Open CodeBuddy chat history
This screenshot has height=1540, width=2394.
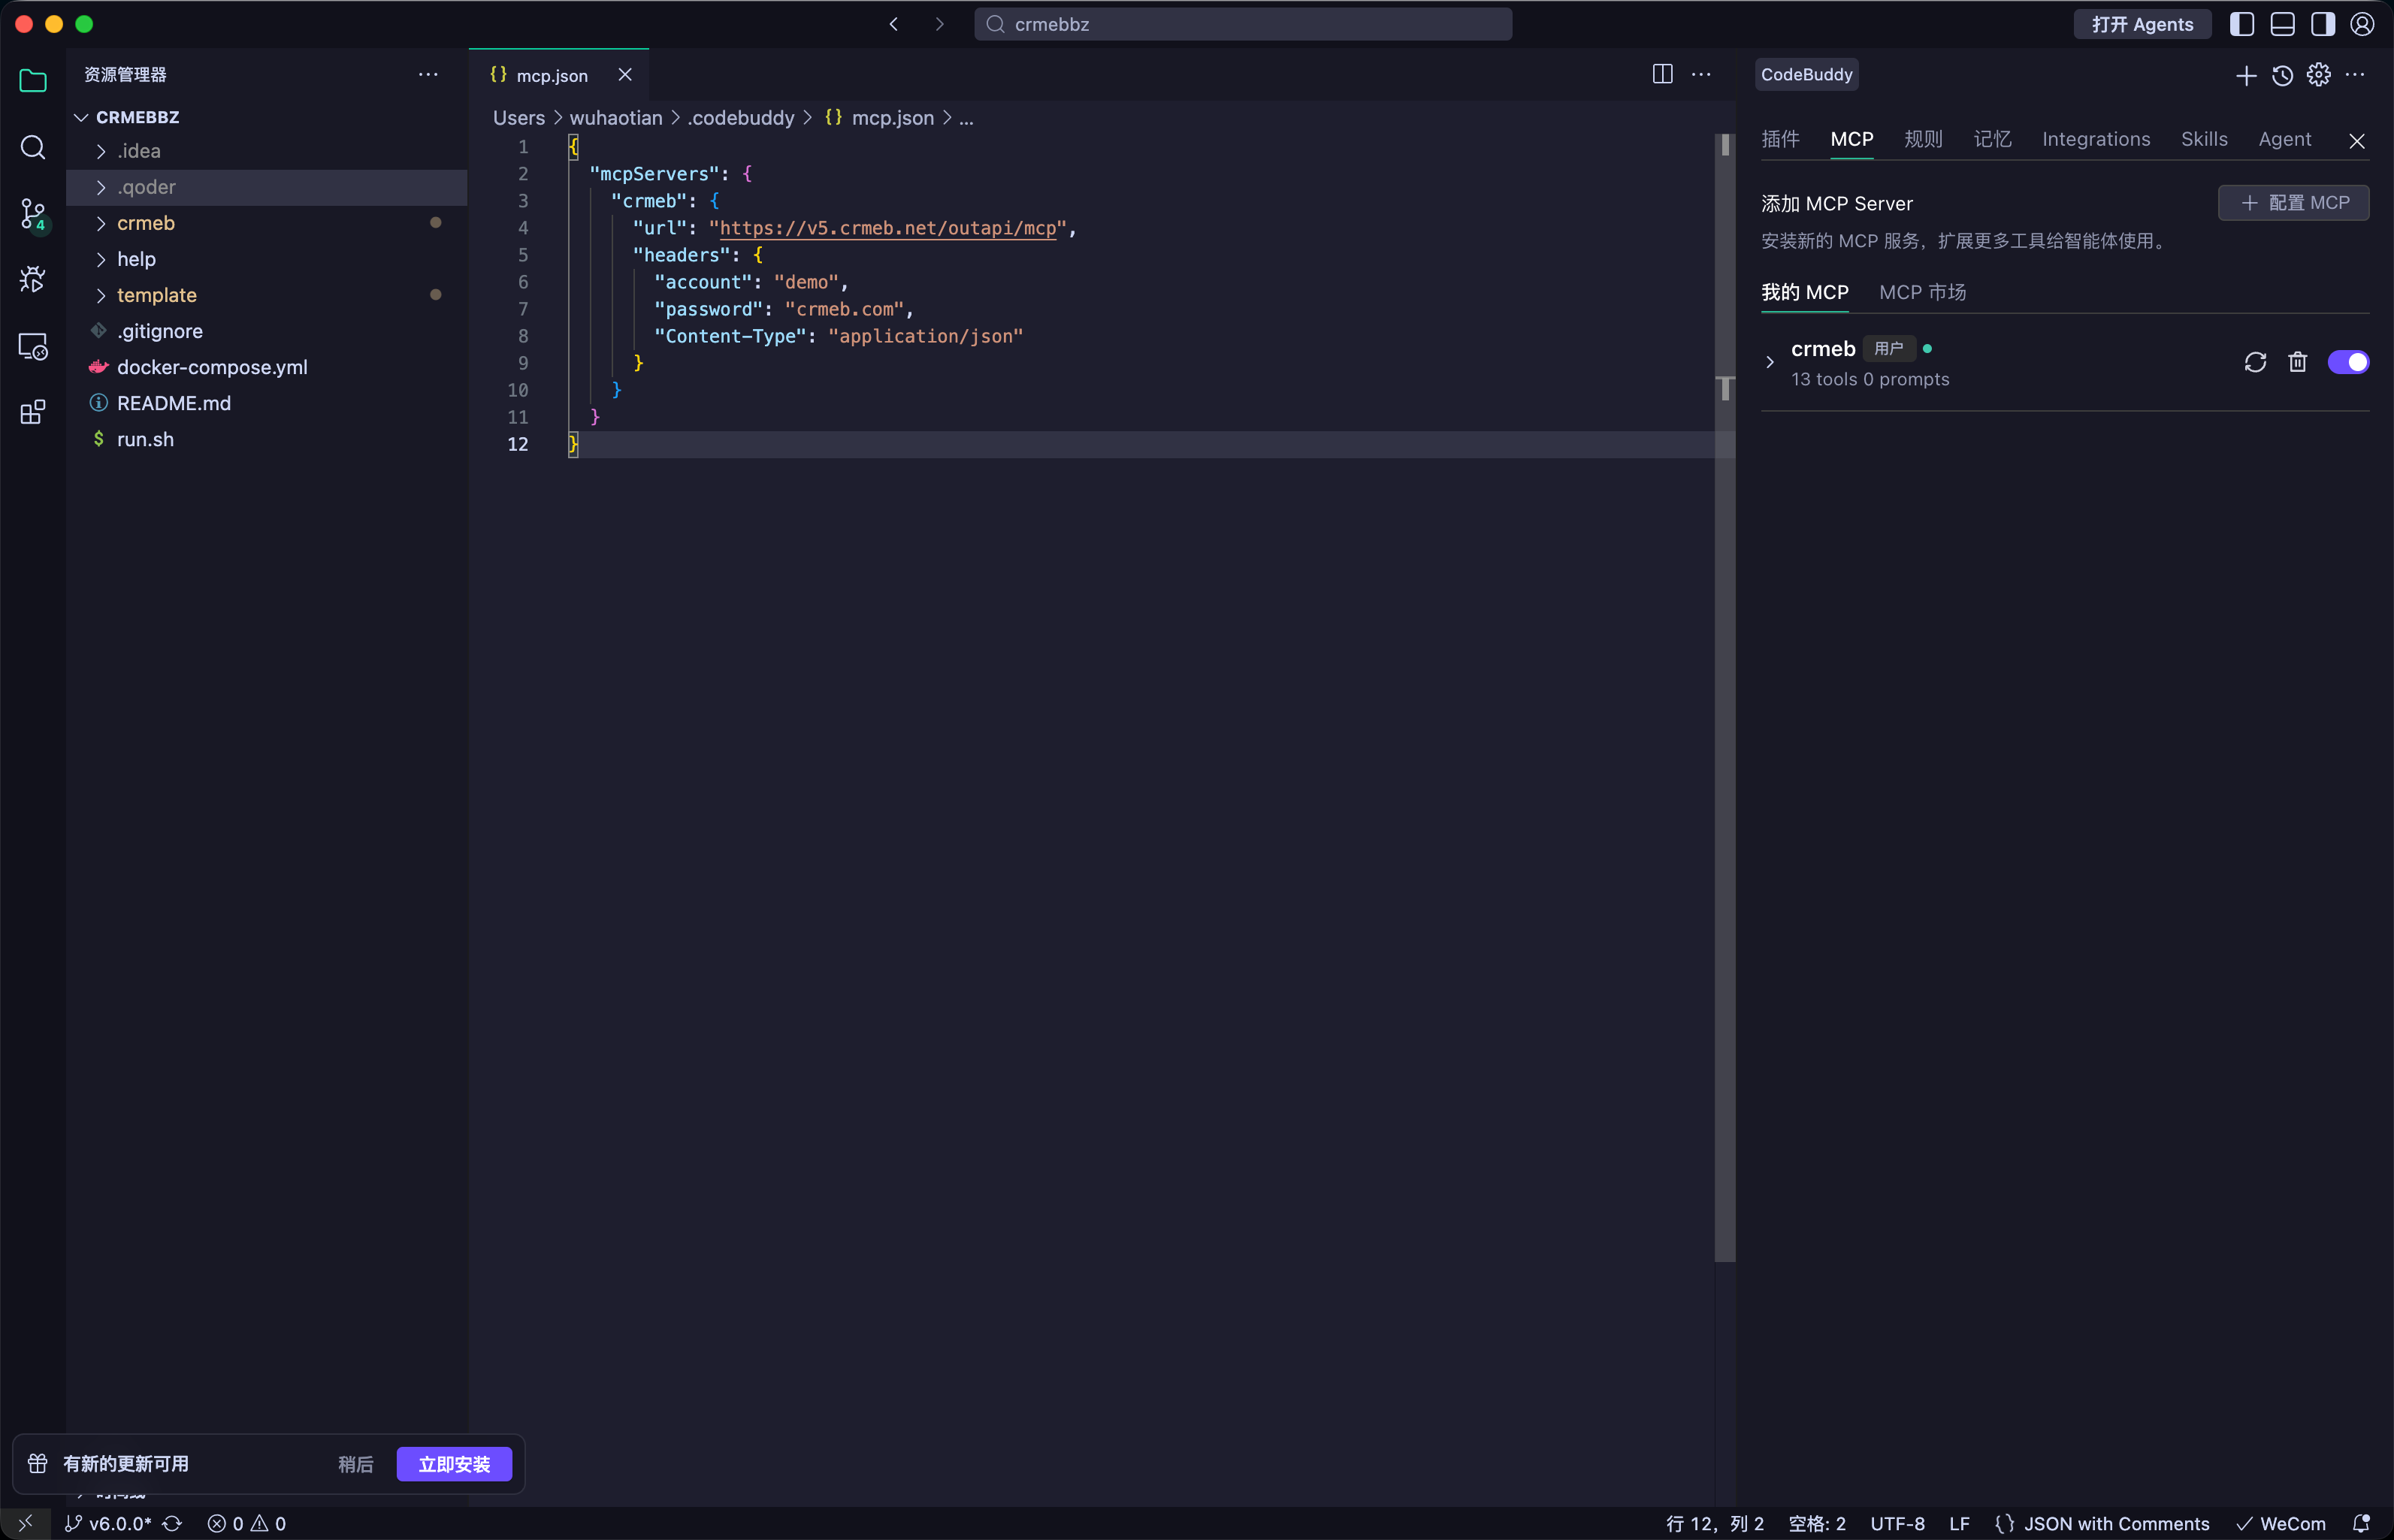(x=2282, y=75)
